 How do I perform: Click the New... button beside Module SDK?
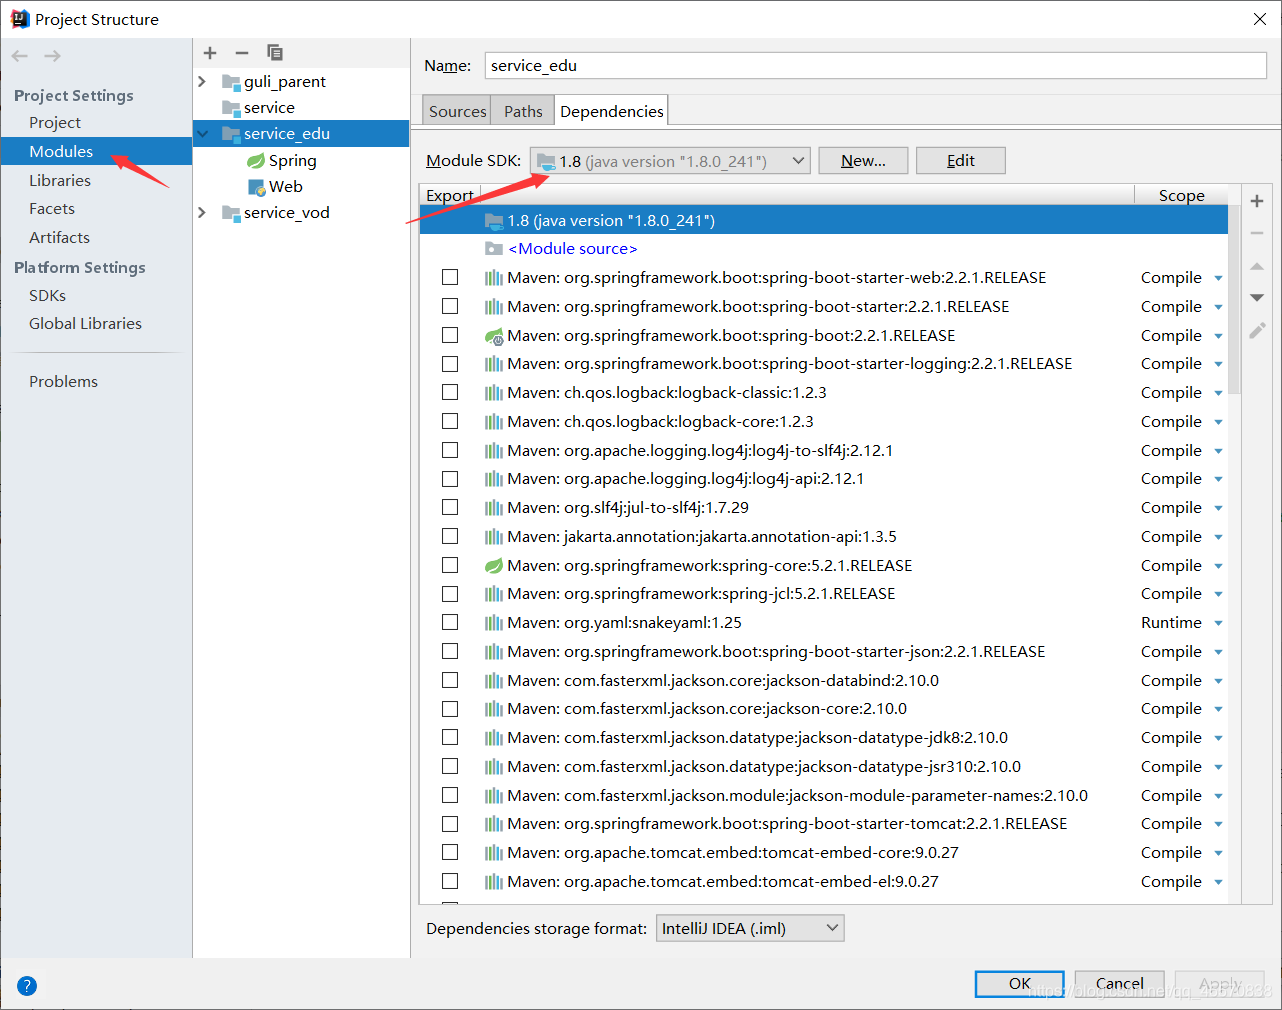click(x=862, y=160)
